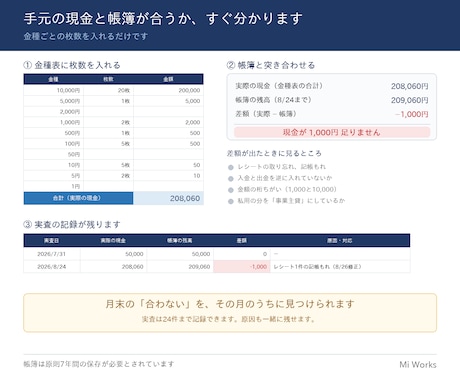Image resolution: width=460 pixels, height=380 pixels.
Task: Select the 2,000円 denomination cell
Action: 54,112
